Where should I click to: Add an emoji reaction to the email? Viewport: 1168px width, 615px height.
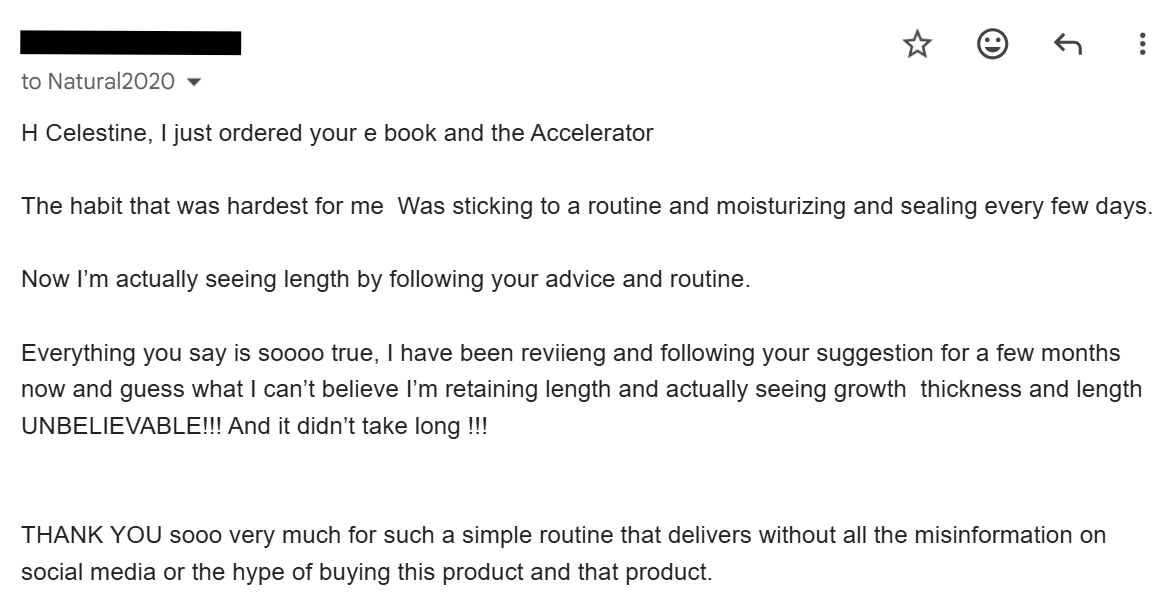coord(992,44)
